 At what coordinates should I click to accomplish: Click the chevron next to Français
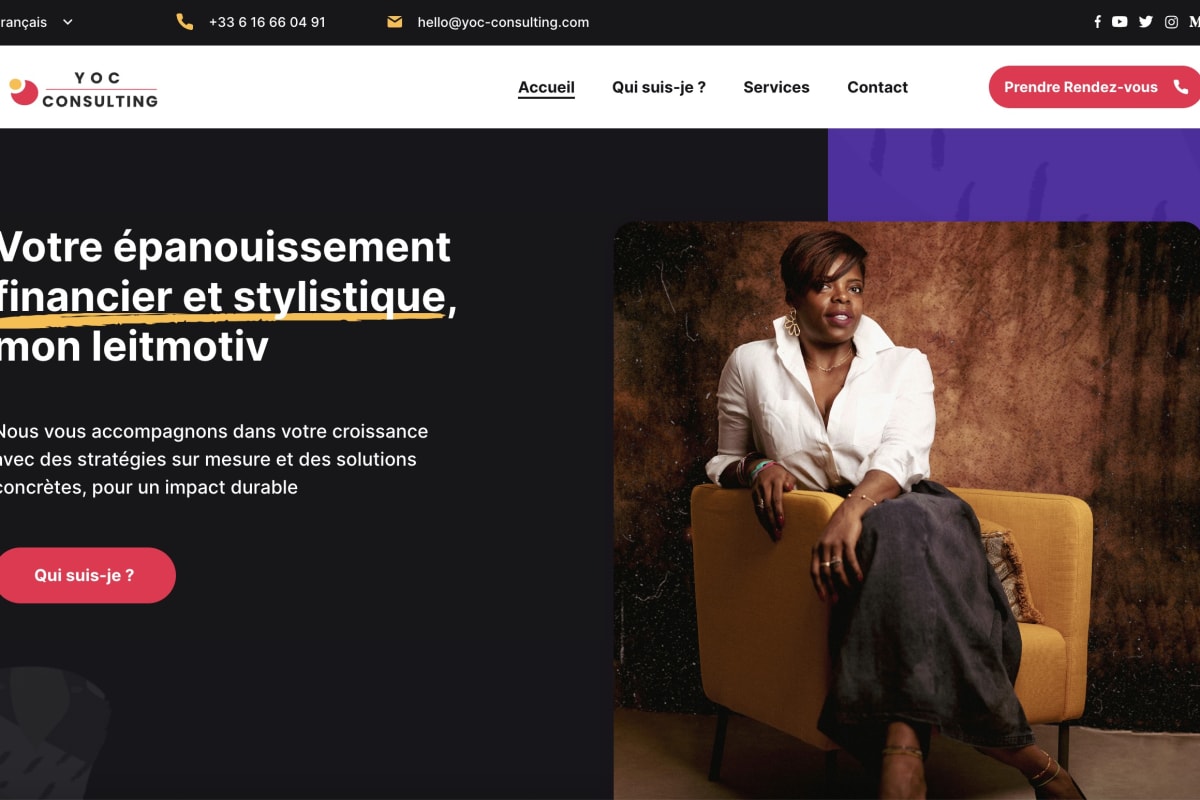point(67,22)
